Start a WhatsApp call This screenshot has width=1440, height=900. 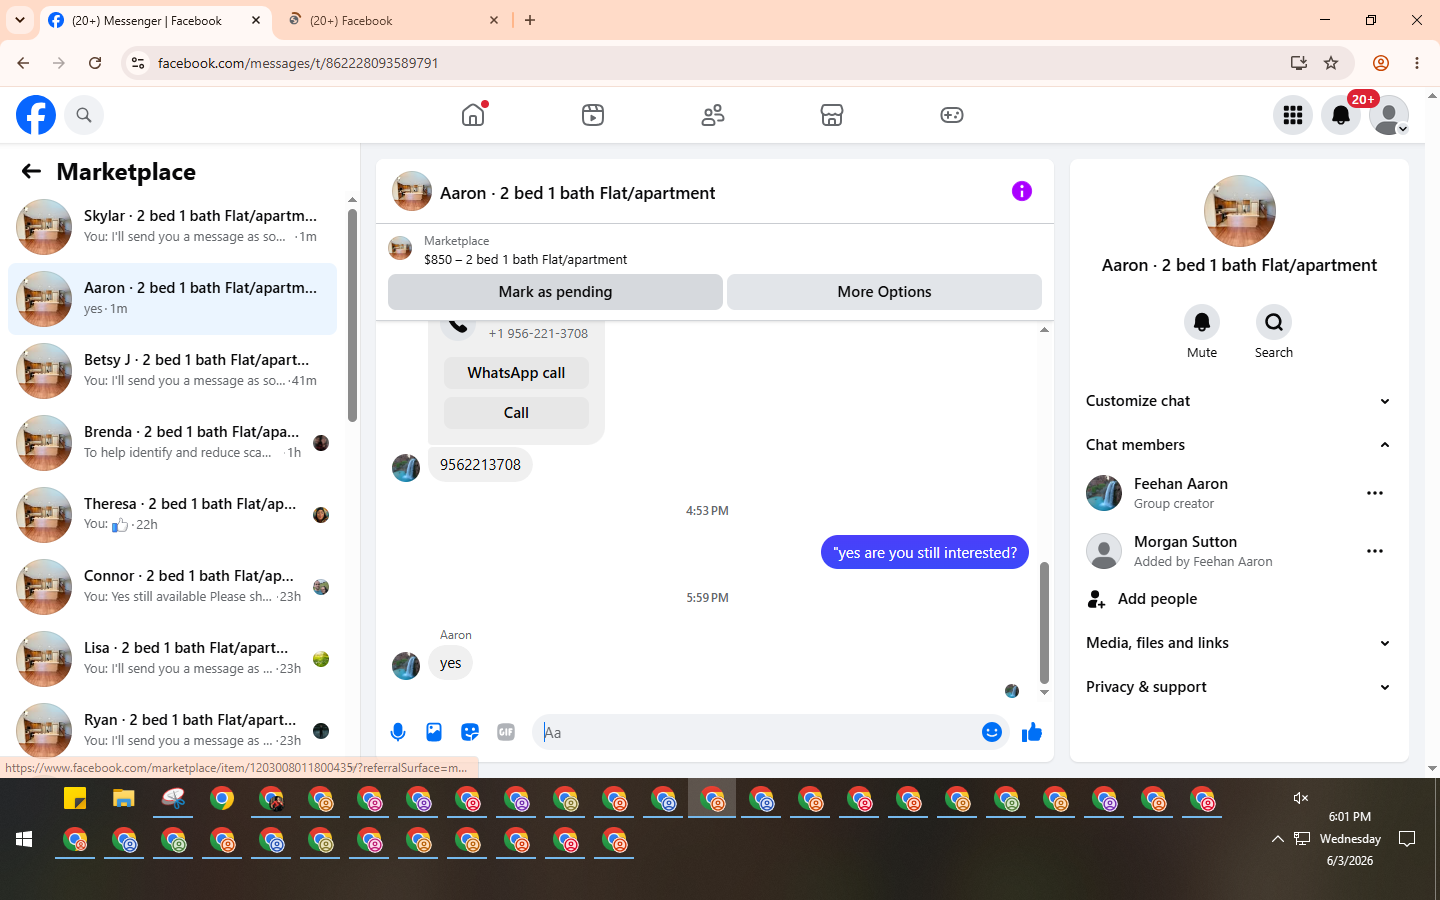[516, 373]
